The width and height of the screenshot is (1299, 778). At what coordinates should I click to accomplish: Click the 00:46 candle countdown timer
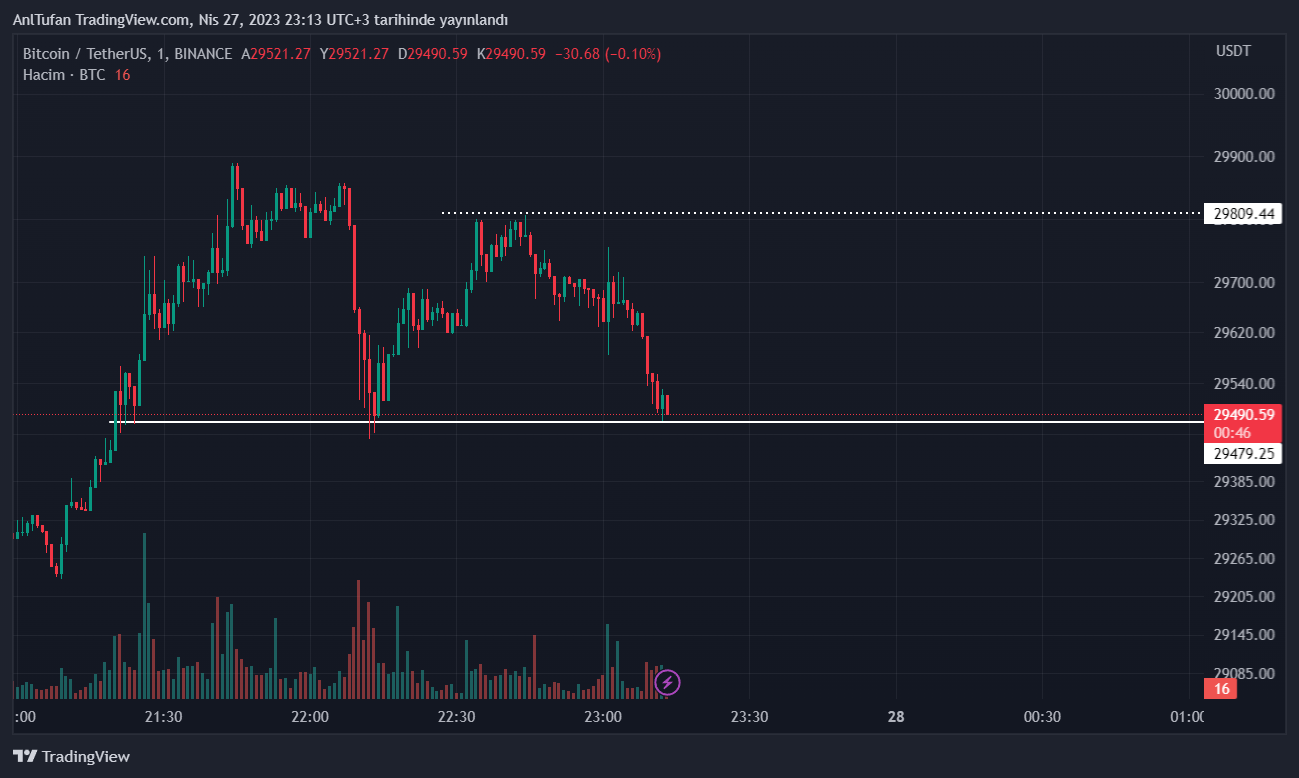(x=1231, y=433)
